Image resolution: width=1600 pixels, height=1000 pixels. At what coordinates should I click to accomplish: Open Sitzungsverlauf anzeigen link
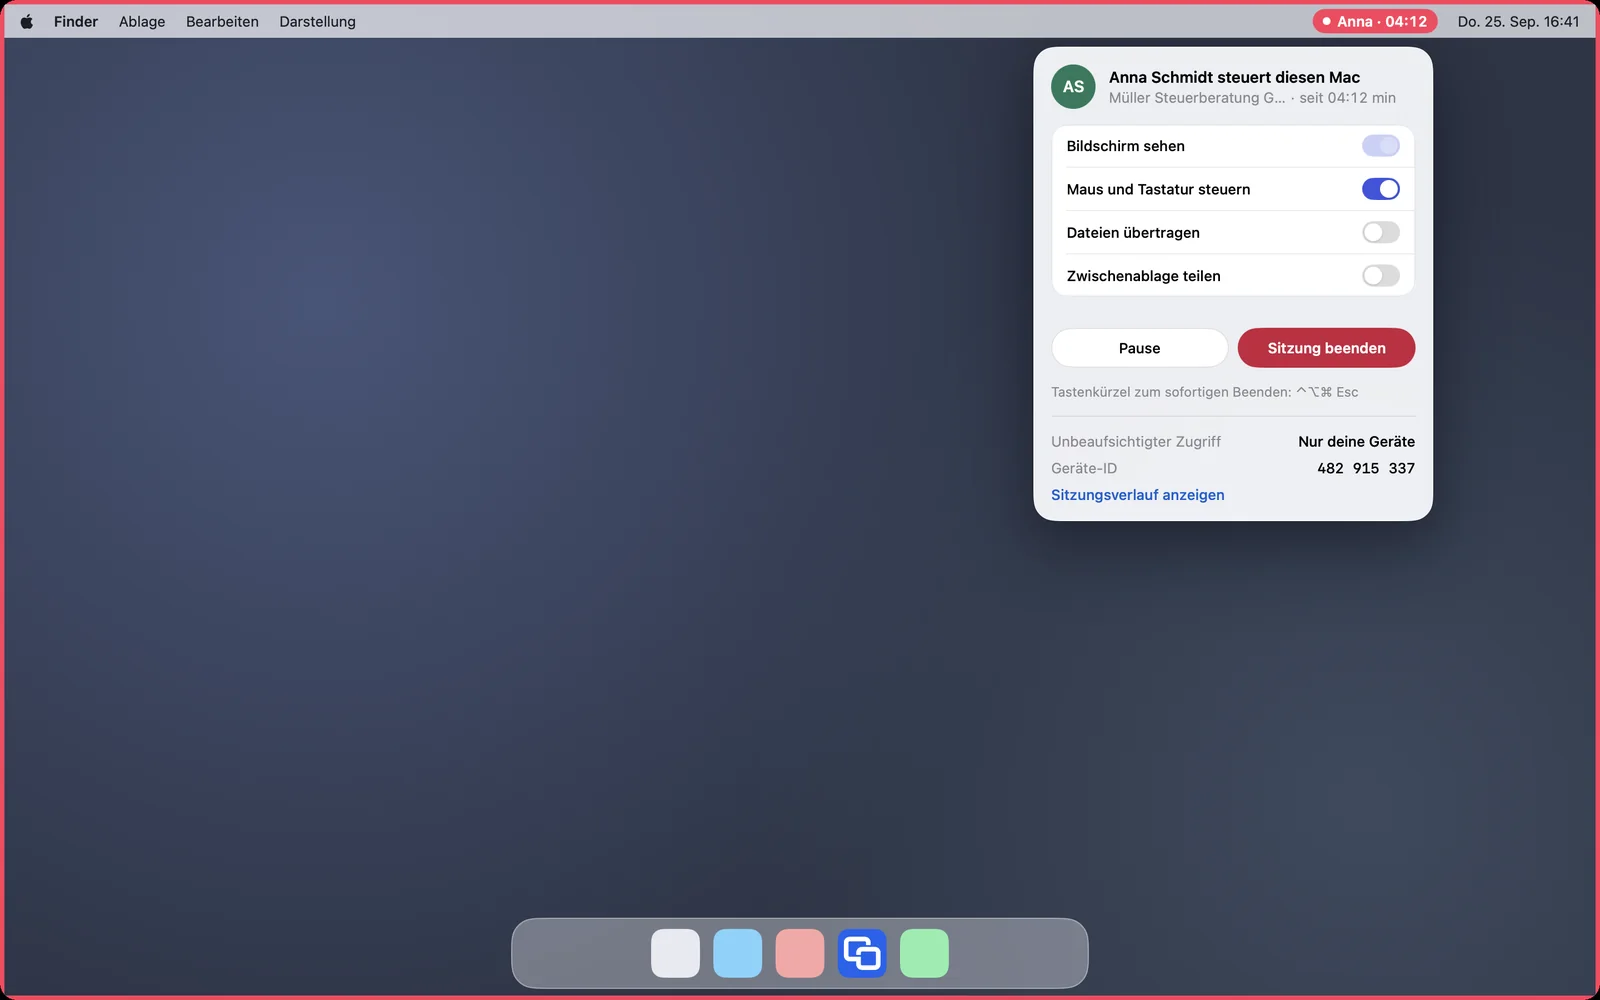(x=1138, y=495)
